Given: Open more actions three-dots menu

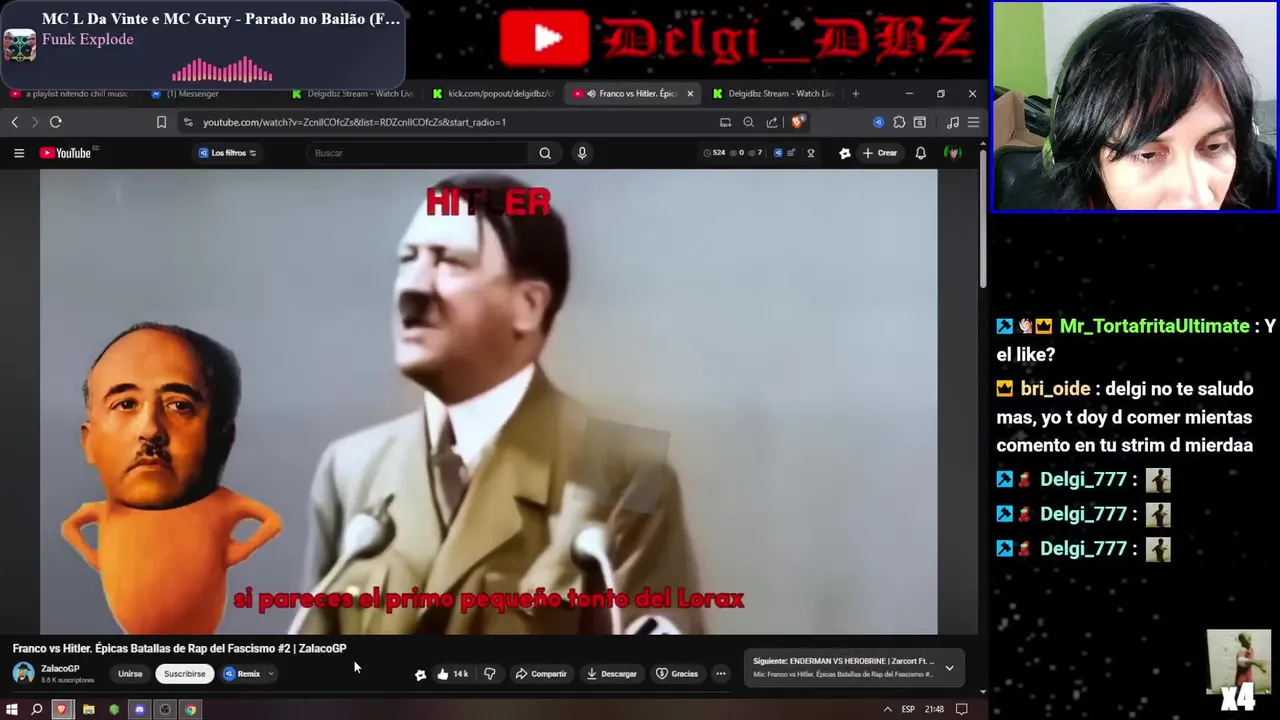Looking at the screenshot, I should pos(720,674).
